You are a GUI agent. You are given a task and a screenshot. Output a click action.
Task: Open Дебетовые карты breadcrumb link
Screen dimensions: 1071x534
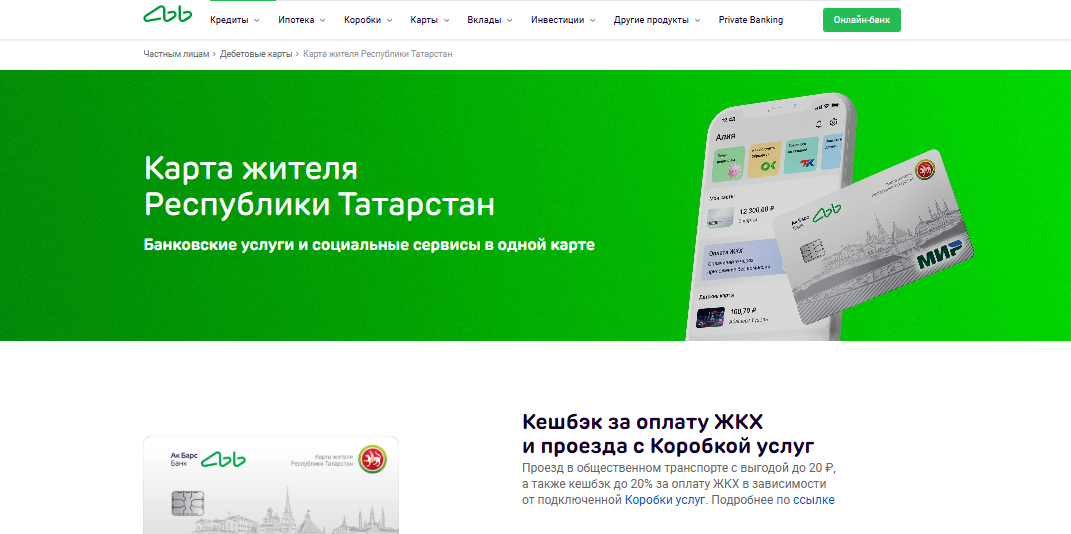[256, 54]
